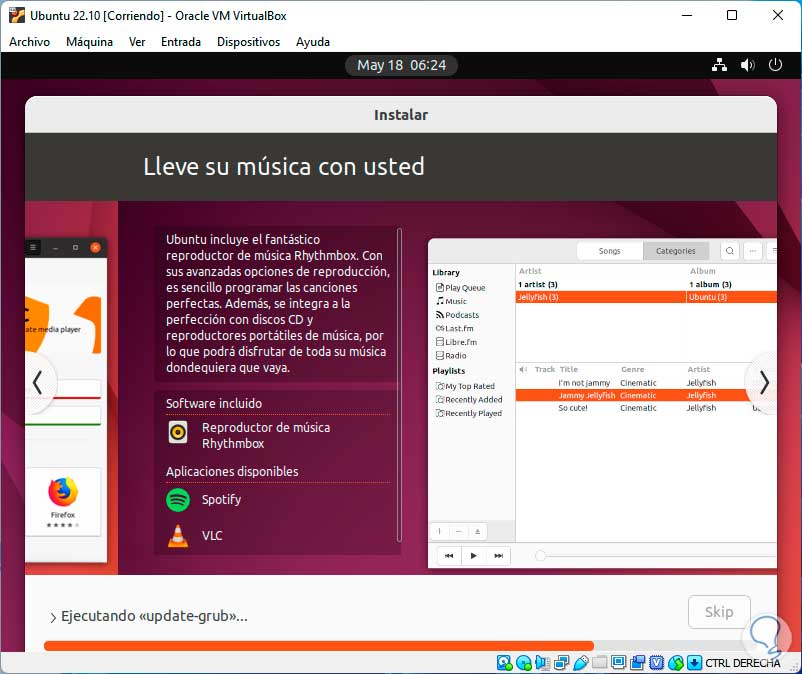Click the play button in Rhythmbox preview

(x=474, y=556)
